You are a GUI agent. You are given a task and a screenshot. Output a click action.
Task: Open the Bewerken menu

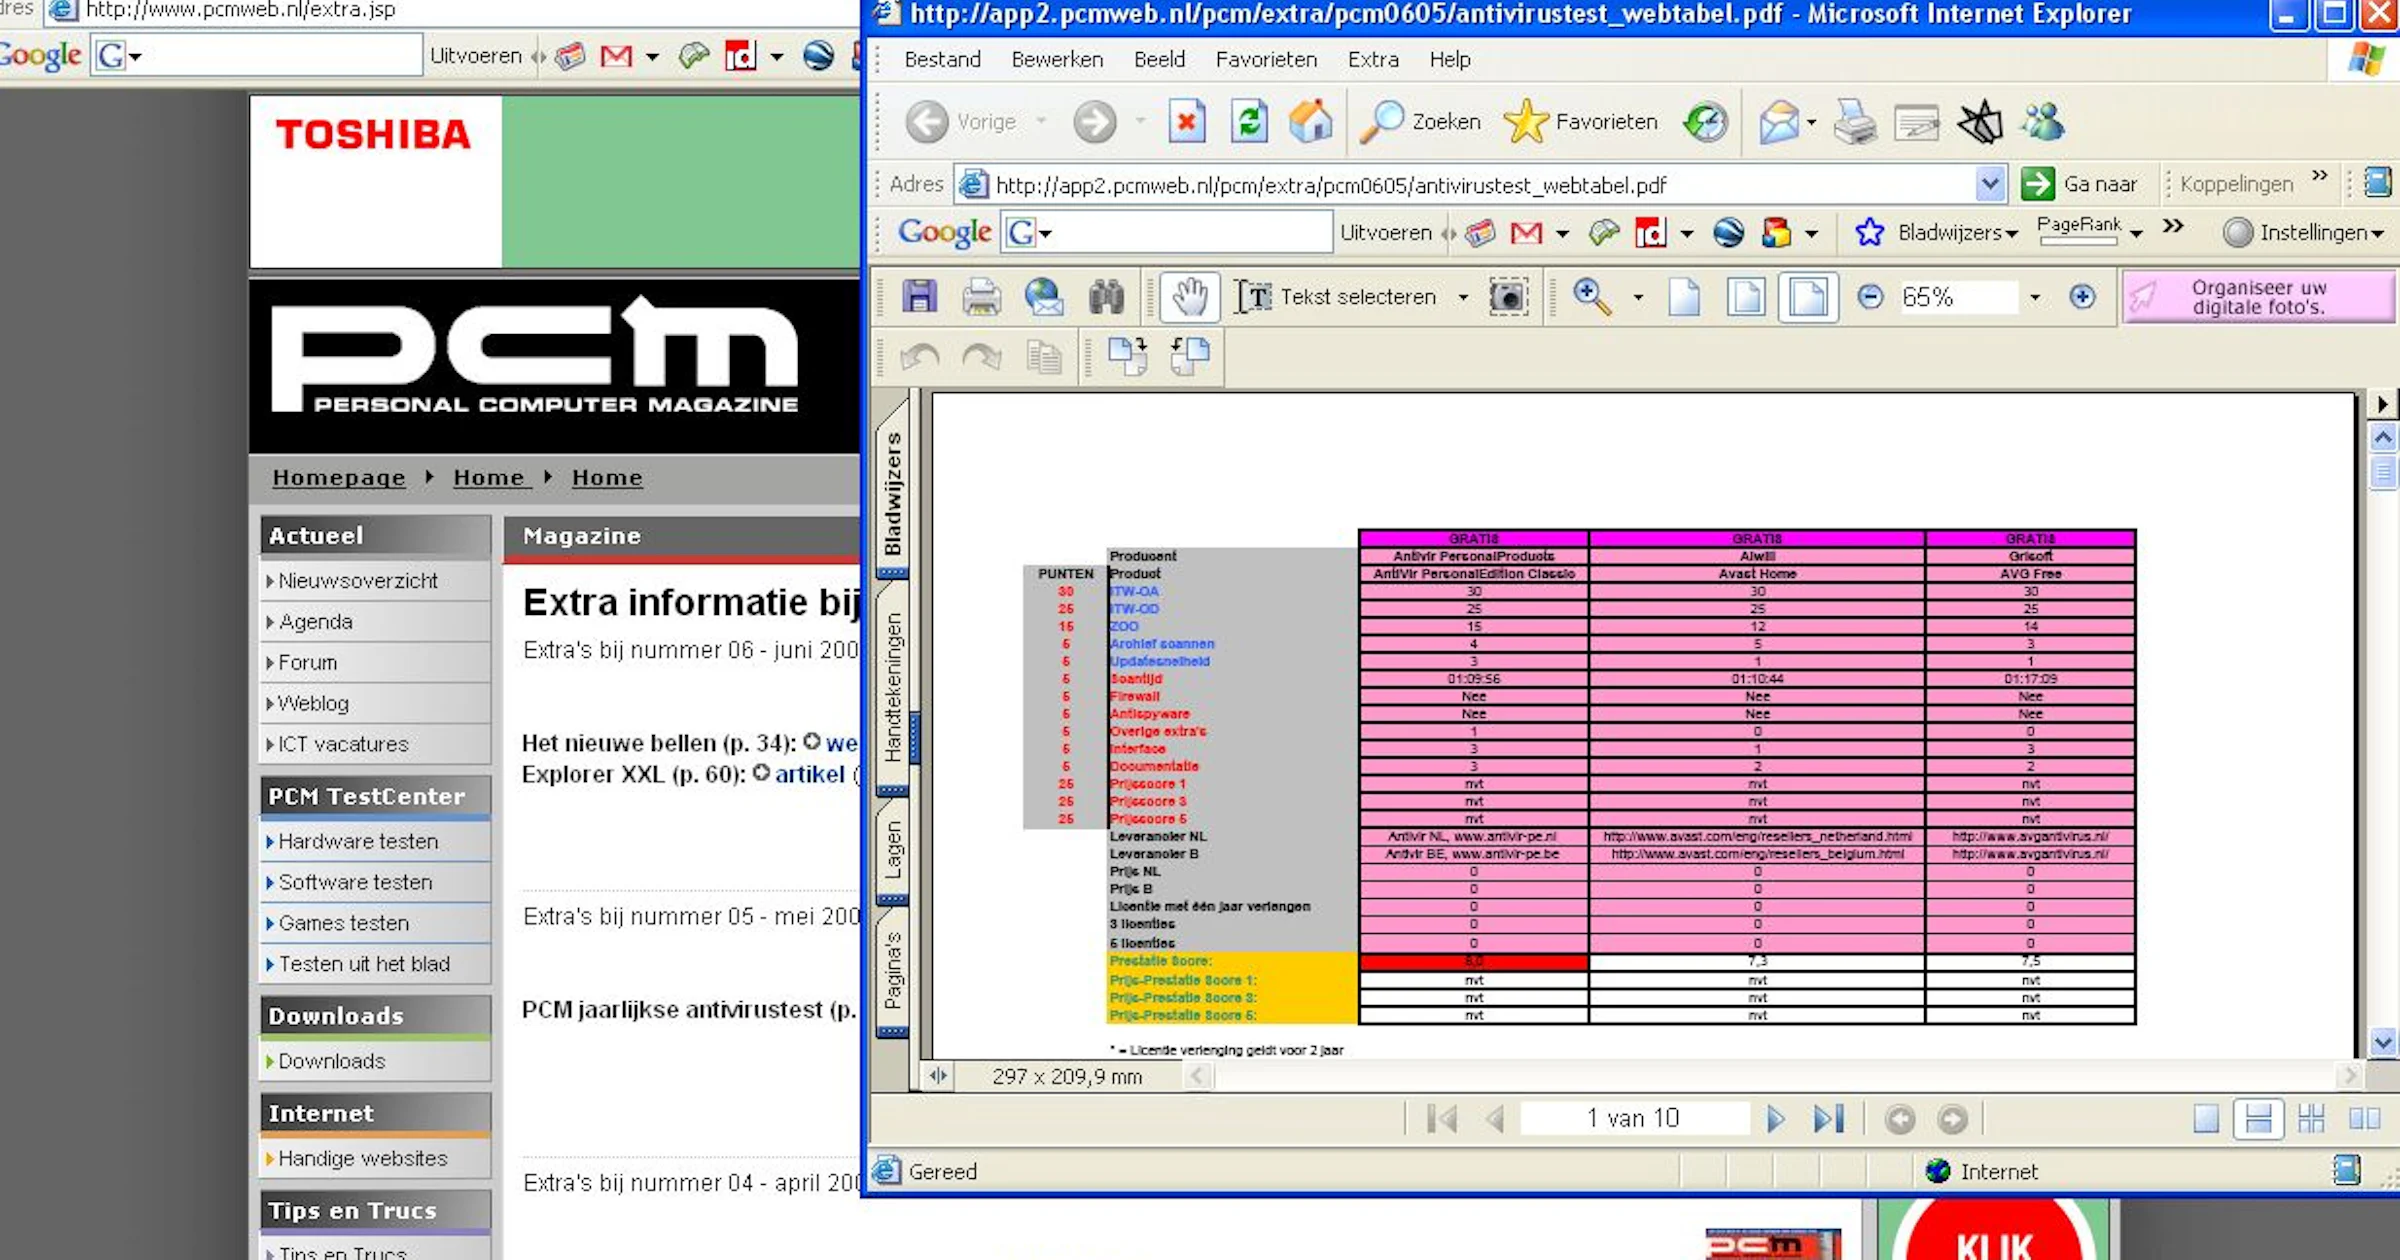(x=1057, y=60)
